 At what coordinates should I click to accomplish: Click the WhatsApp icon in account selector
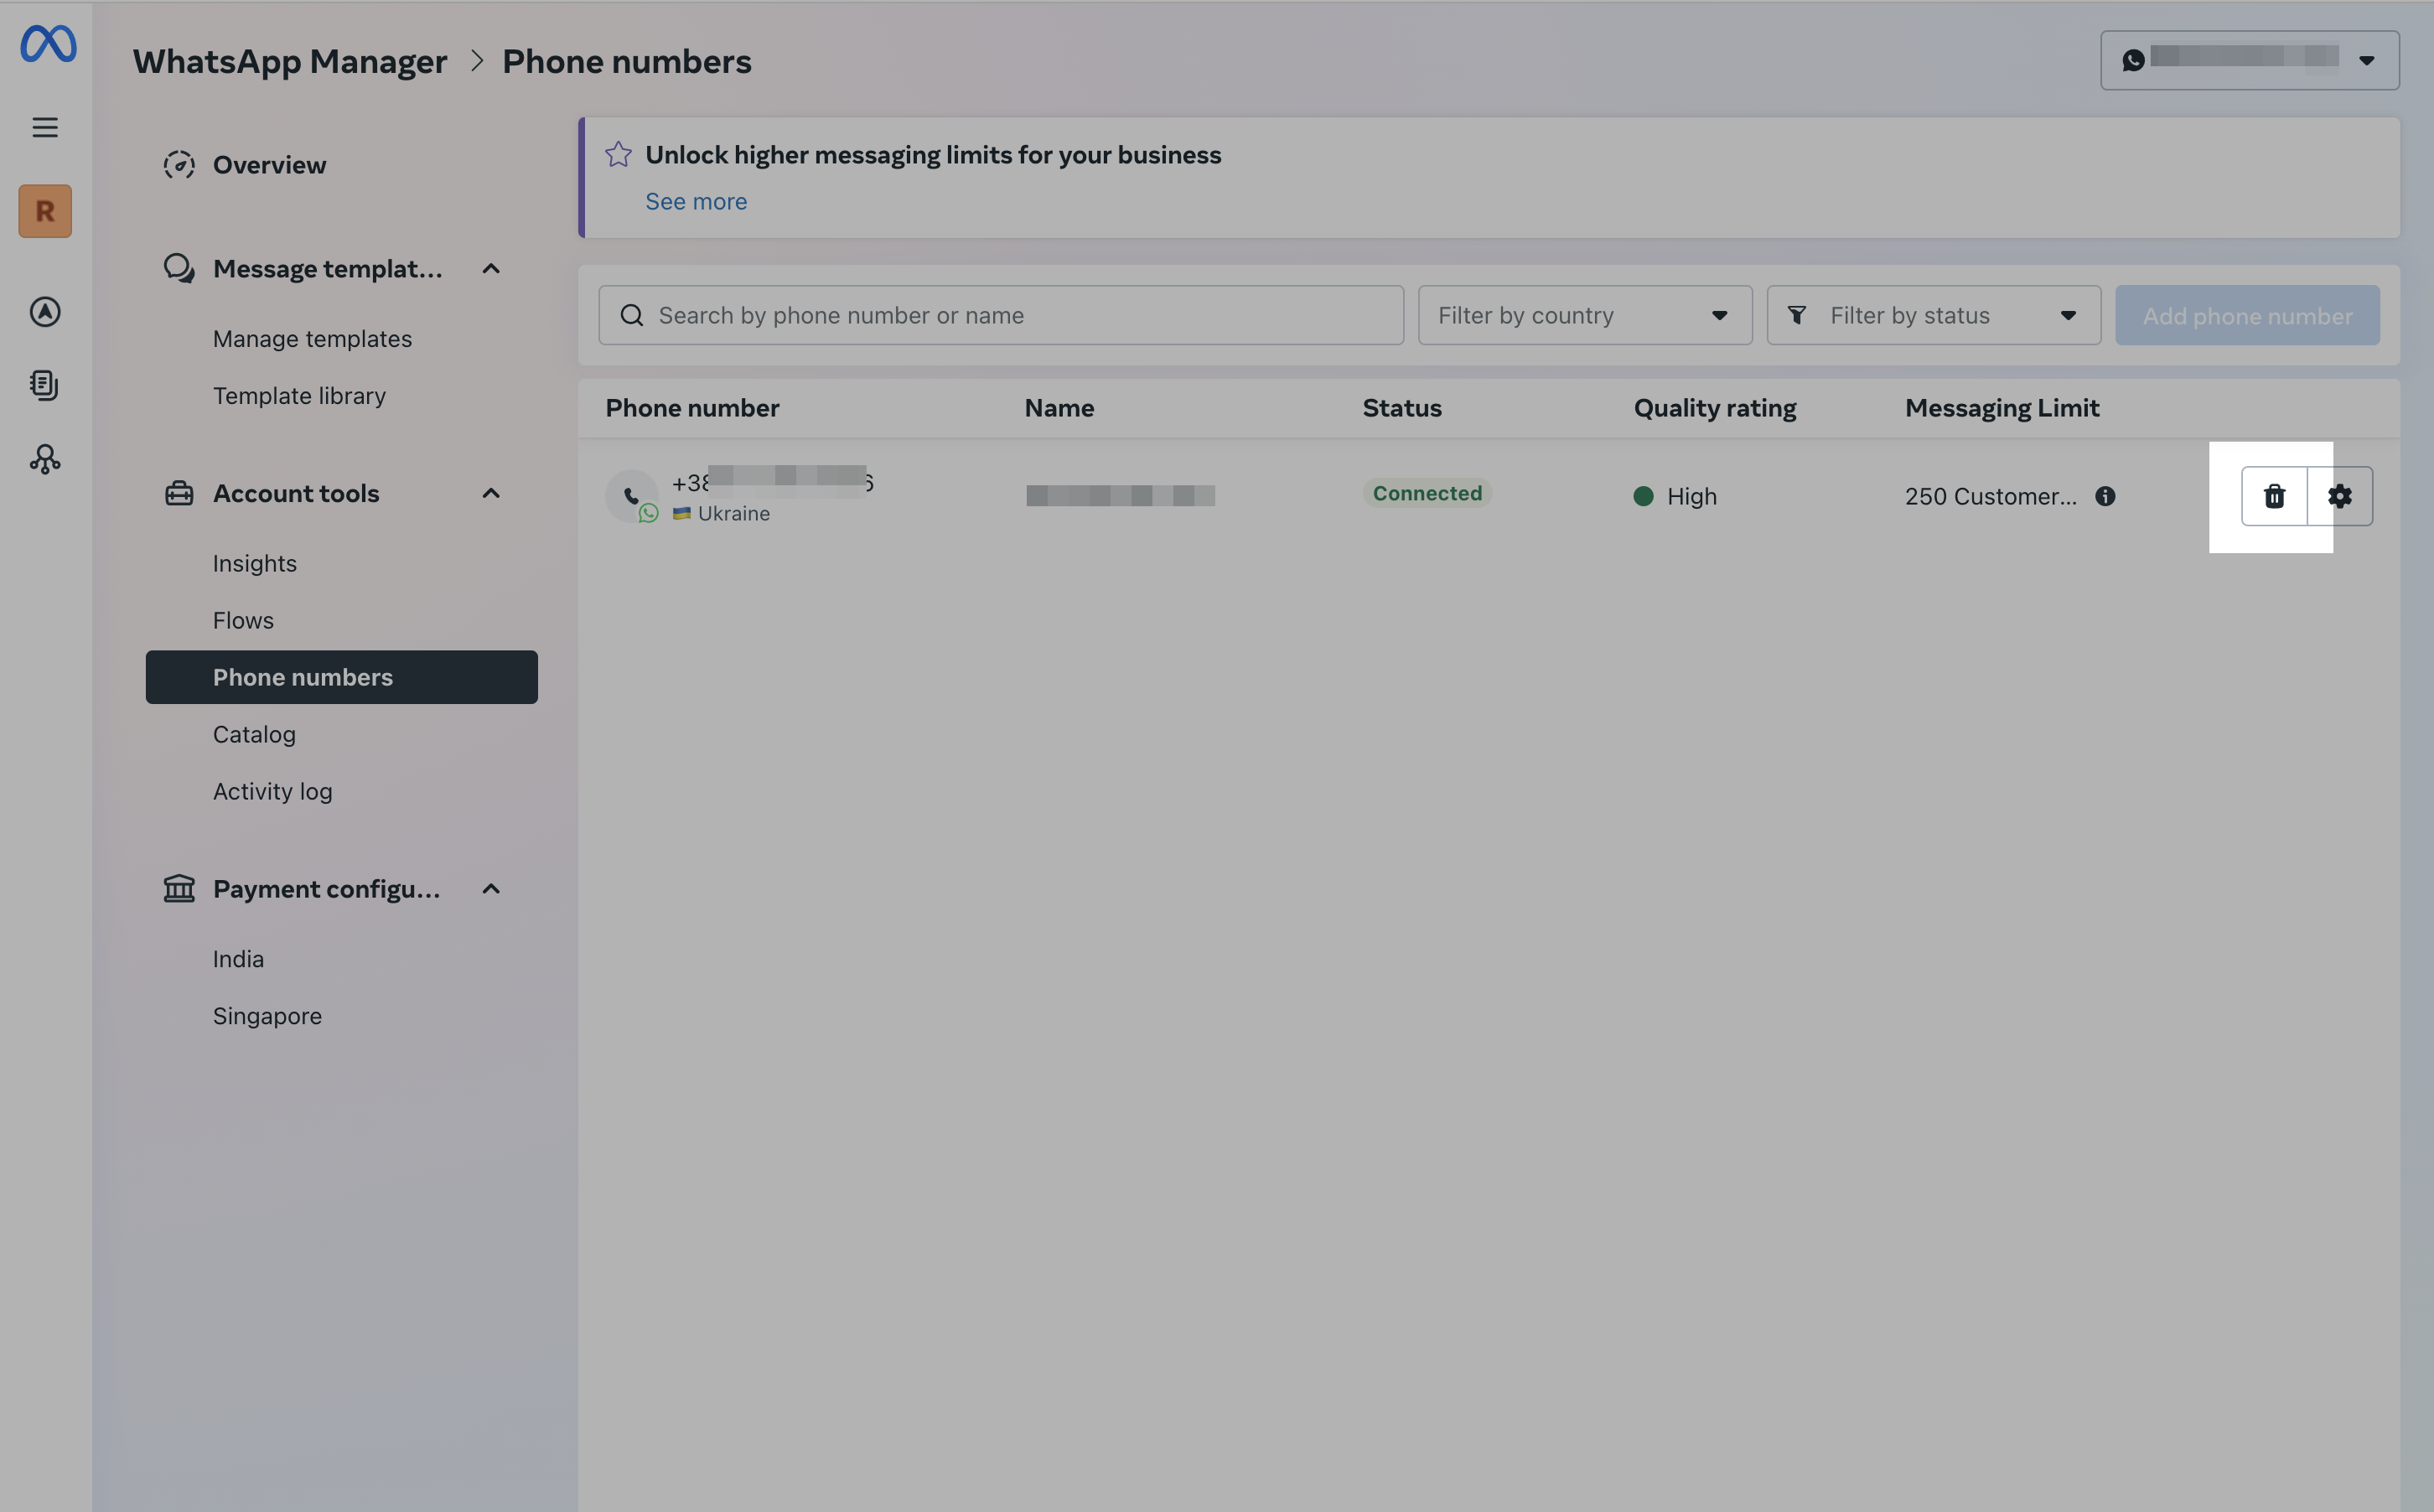point(2133,60)
